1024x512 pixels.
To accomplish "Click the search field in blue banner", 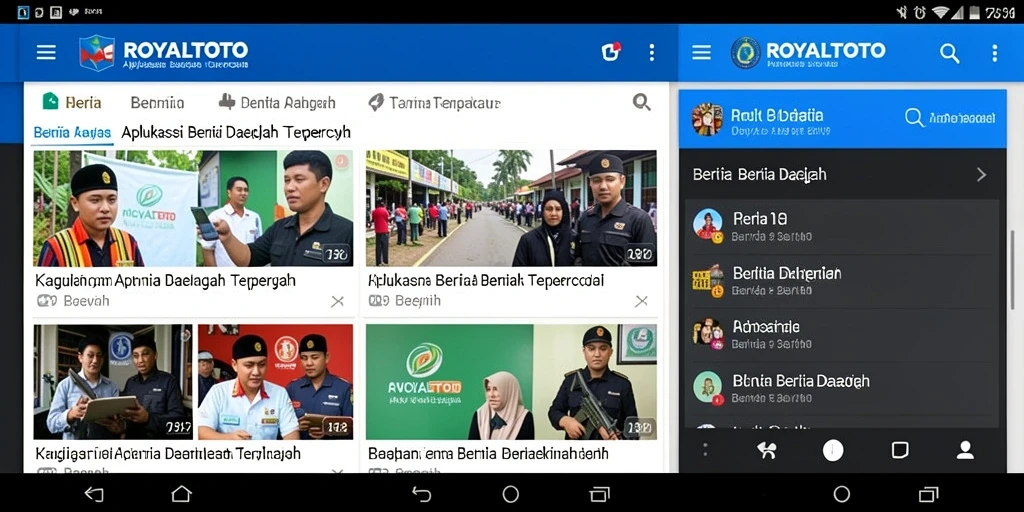I will (x=950, y=118).
